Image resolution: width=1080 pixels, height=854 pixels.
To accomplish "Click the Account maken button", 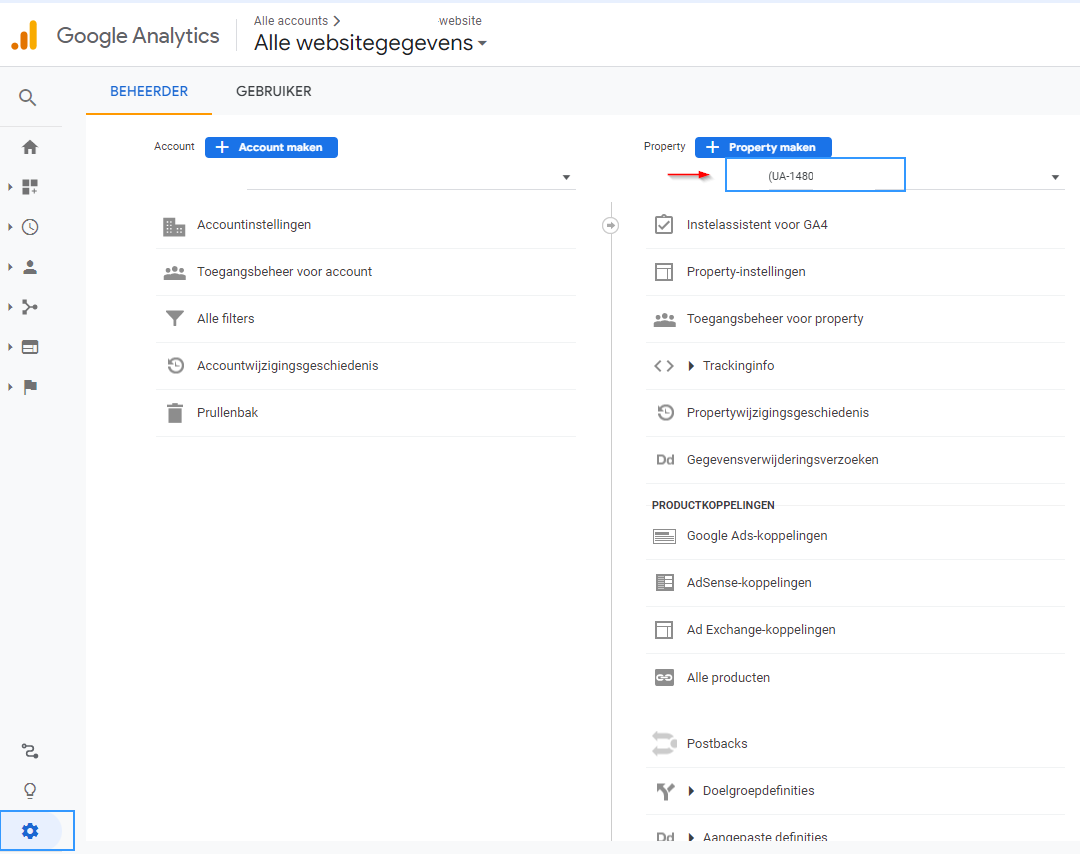I will [x=271, y=147].
